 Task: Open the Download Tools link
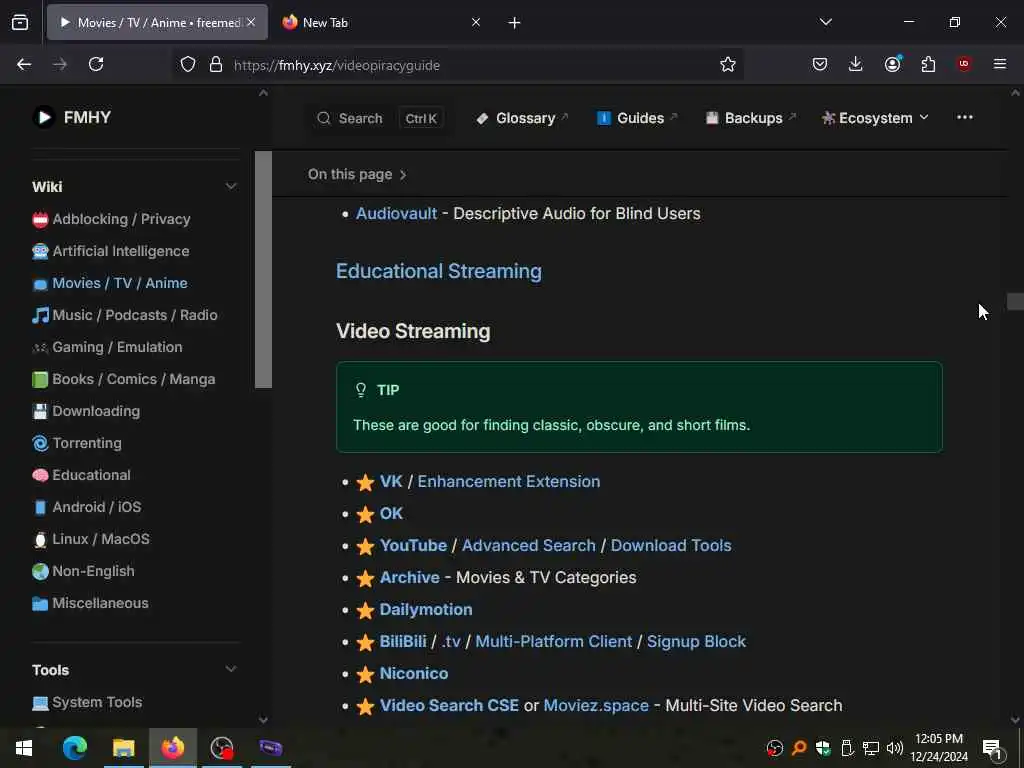click(671, 545)
